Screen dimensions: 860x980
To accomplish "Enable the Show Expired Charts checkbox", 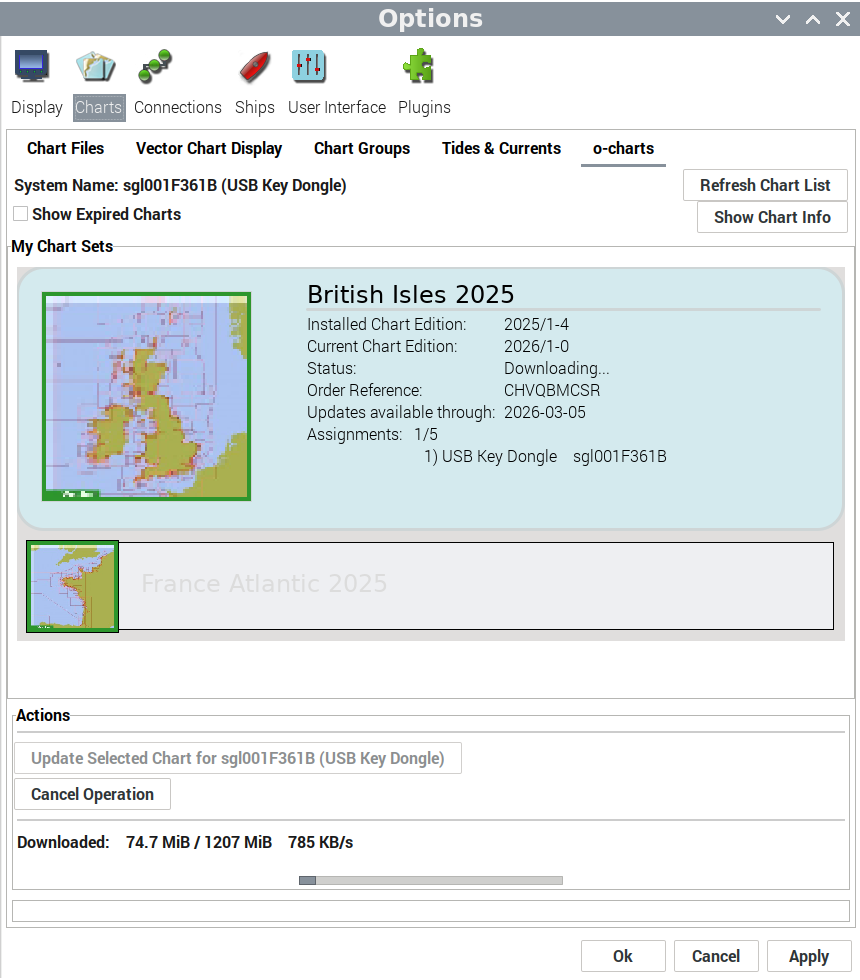I will point(21,214).
